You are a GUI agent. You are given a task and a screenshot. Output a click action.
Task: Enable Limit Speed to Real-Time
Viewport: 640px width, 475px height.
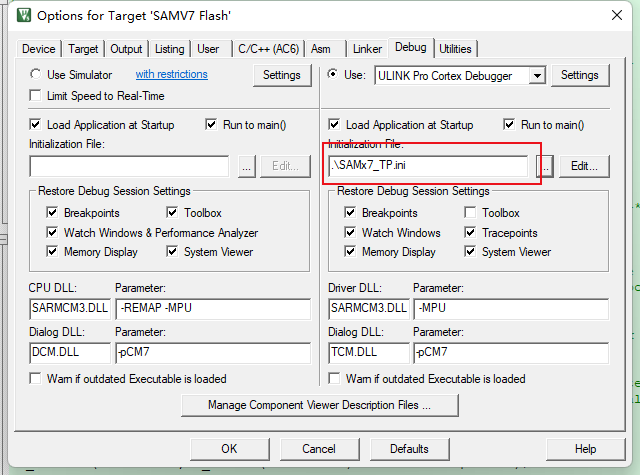[37, 96]
